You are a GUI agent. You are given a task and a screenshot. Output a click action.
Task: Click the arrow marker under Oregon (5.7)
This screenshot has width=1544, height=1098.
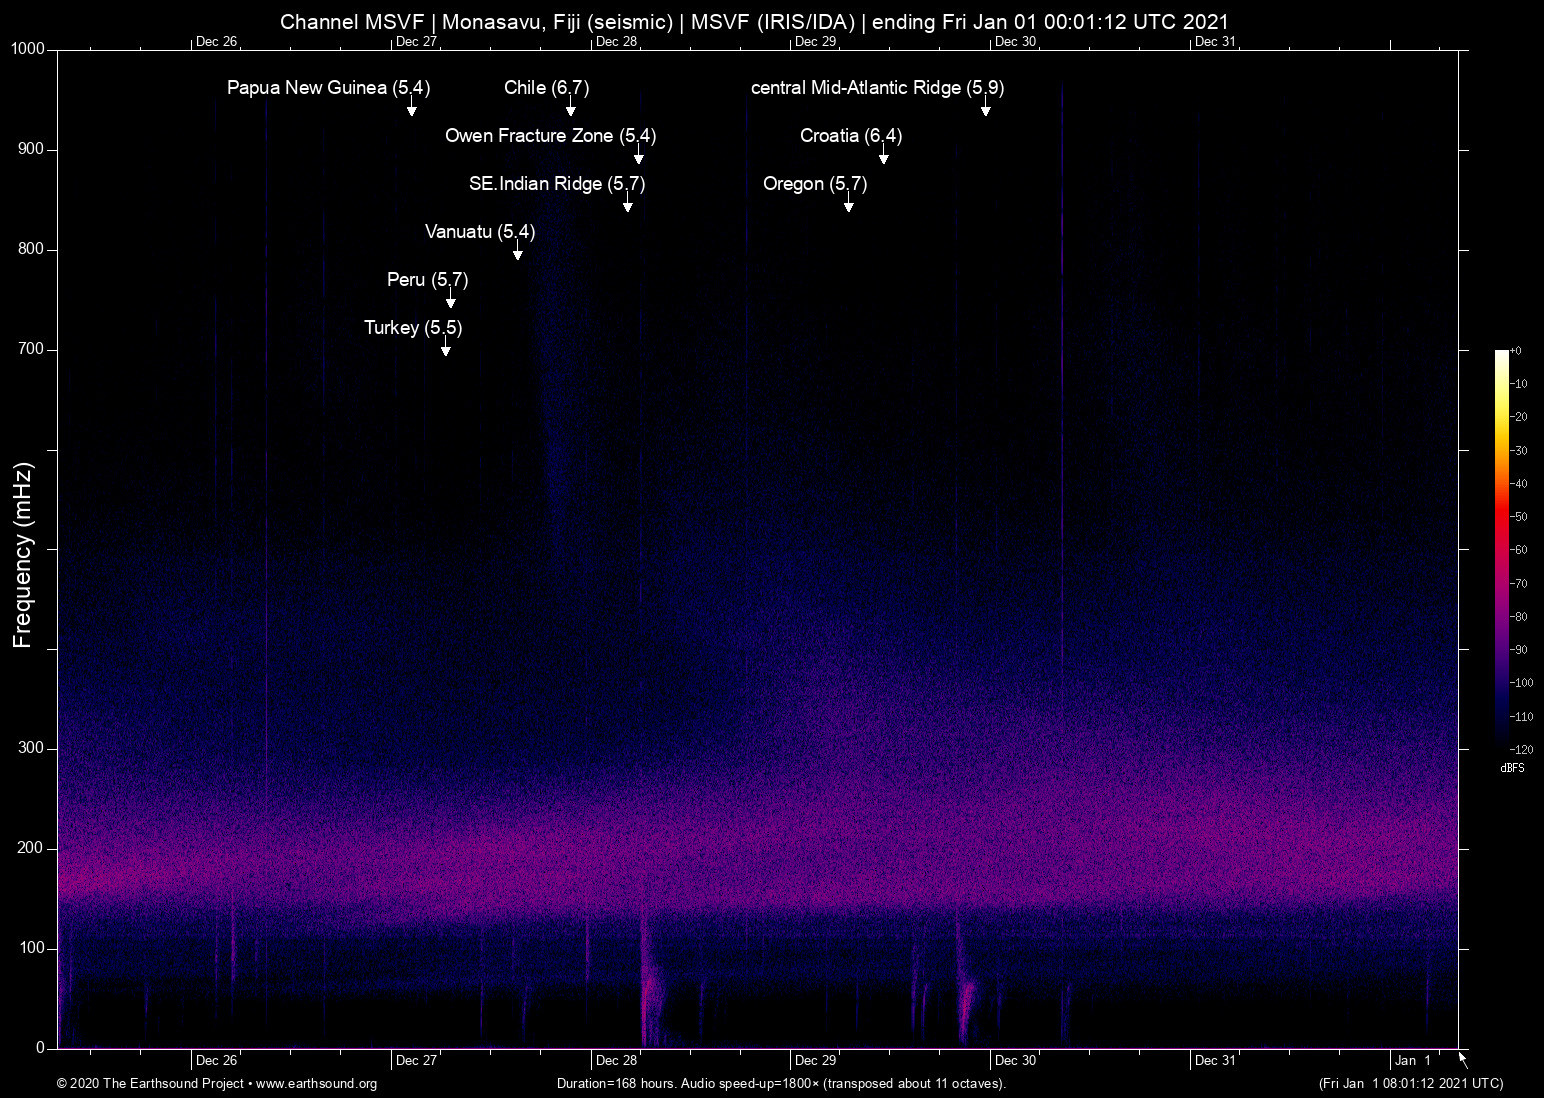848,206
